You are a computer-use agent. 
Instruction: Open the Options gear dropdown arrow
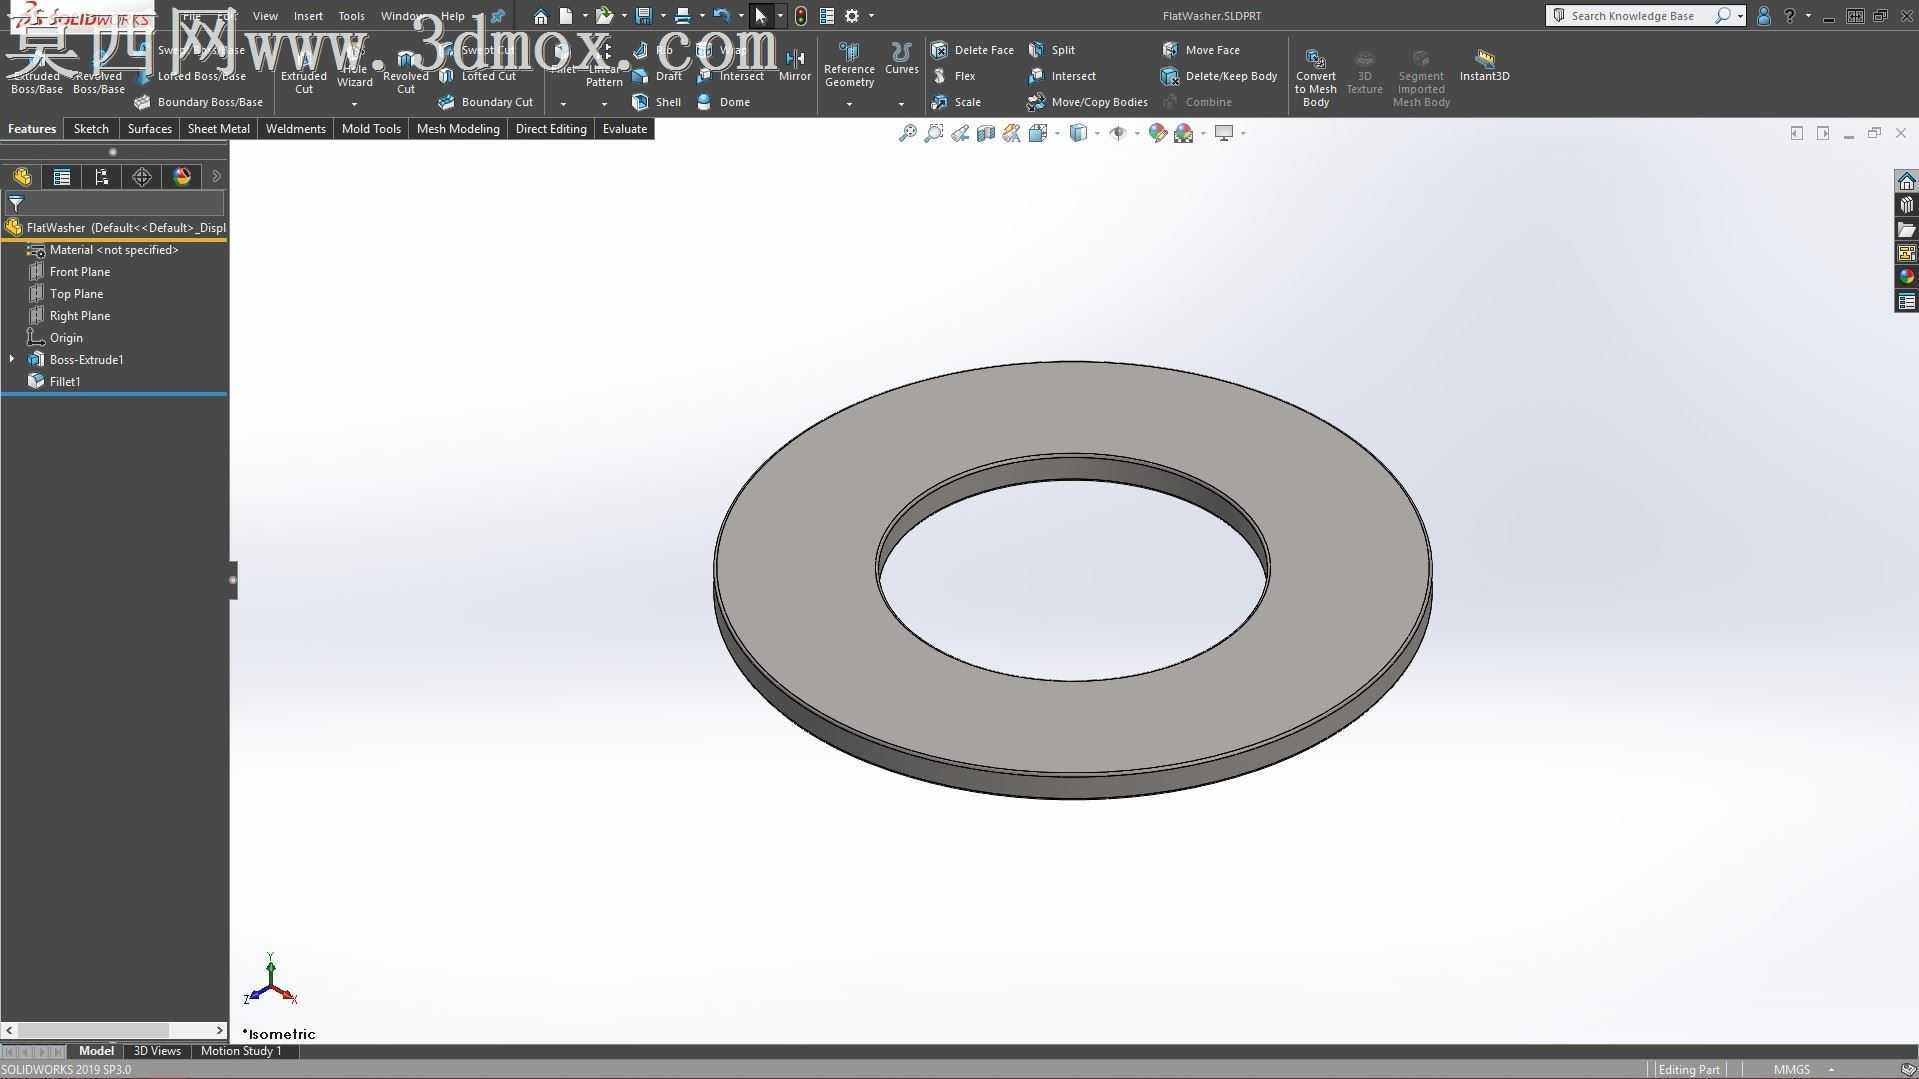(x=871, y=16)
